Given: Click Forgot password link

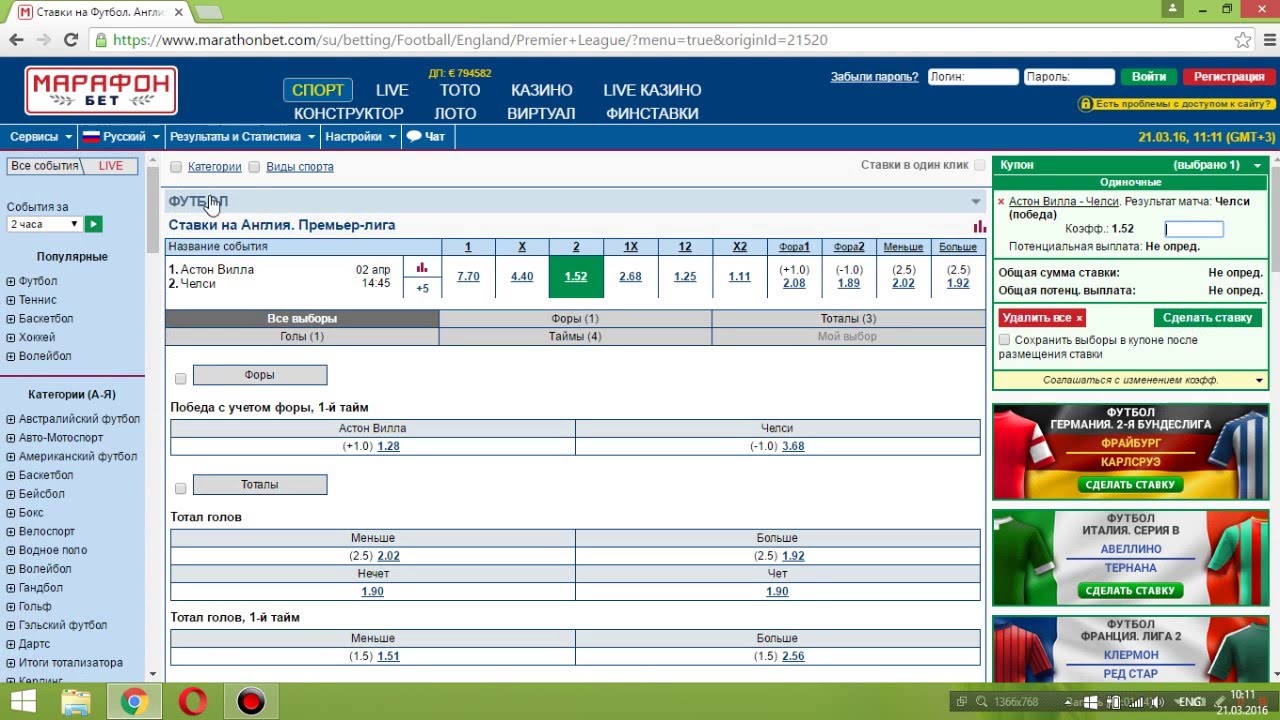Looking at the screenshot, I should pos(874,77).
